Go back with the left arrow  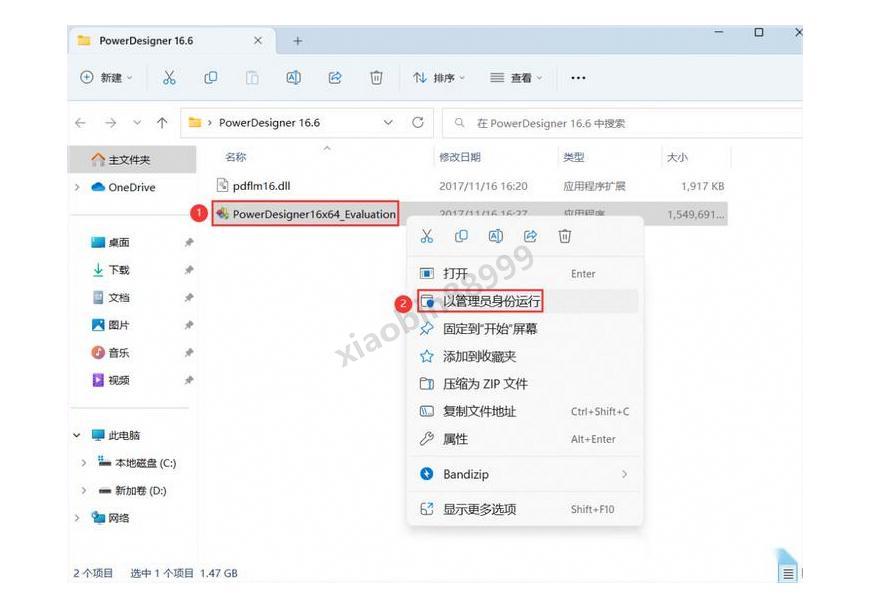[80, 123]
